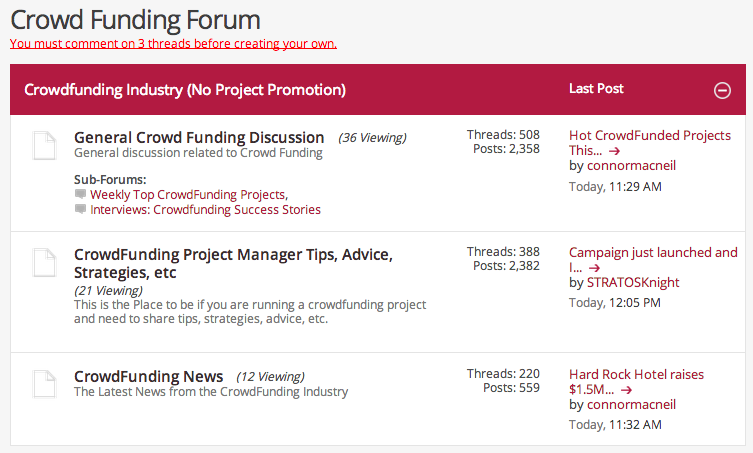The height and width of the screenshot is (453, 753).
Task: Open Hard Rock Hotel raises $1.5M thread
Action: pos(636,374)
